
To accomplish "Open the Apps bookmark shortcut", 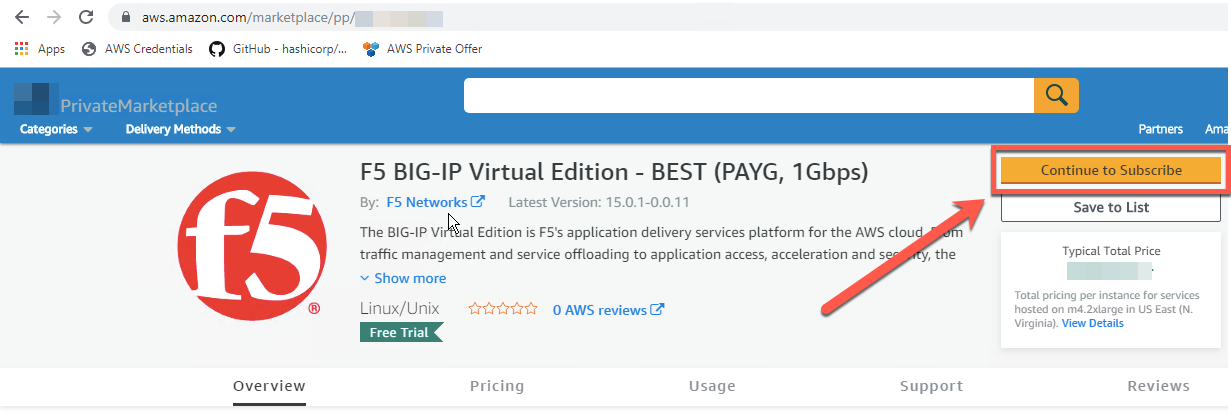I will tap(40, 49).
